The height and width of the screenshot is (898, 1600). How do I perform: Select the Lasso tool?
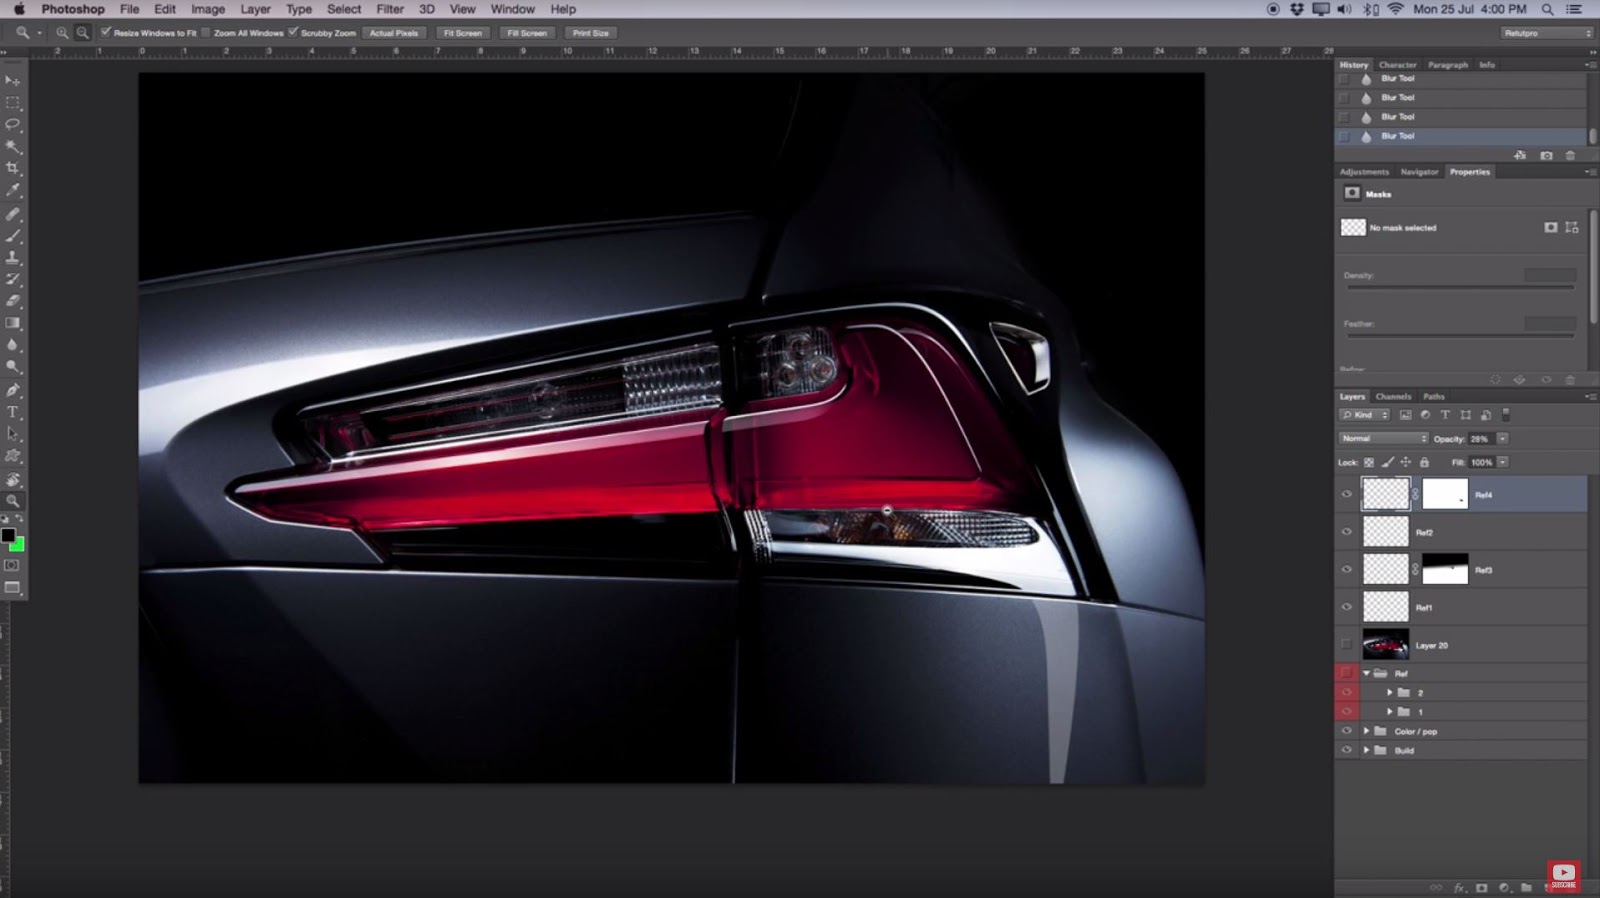(x=13, y=124)
